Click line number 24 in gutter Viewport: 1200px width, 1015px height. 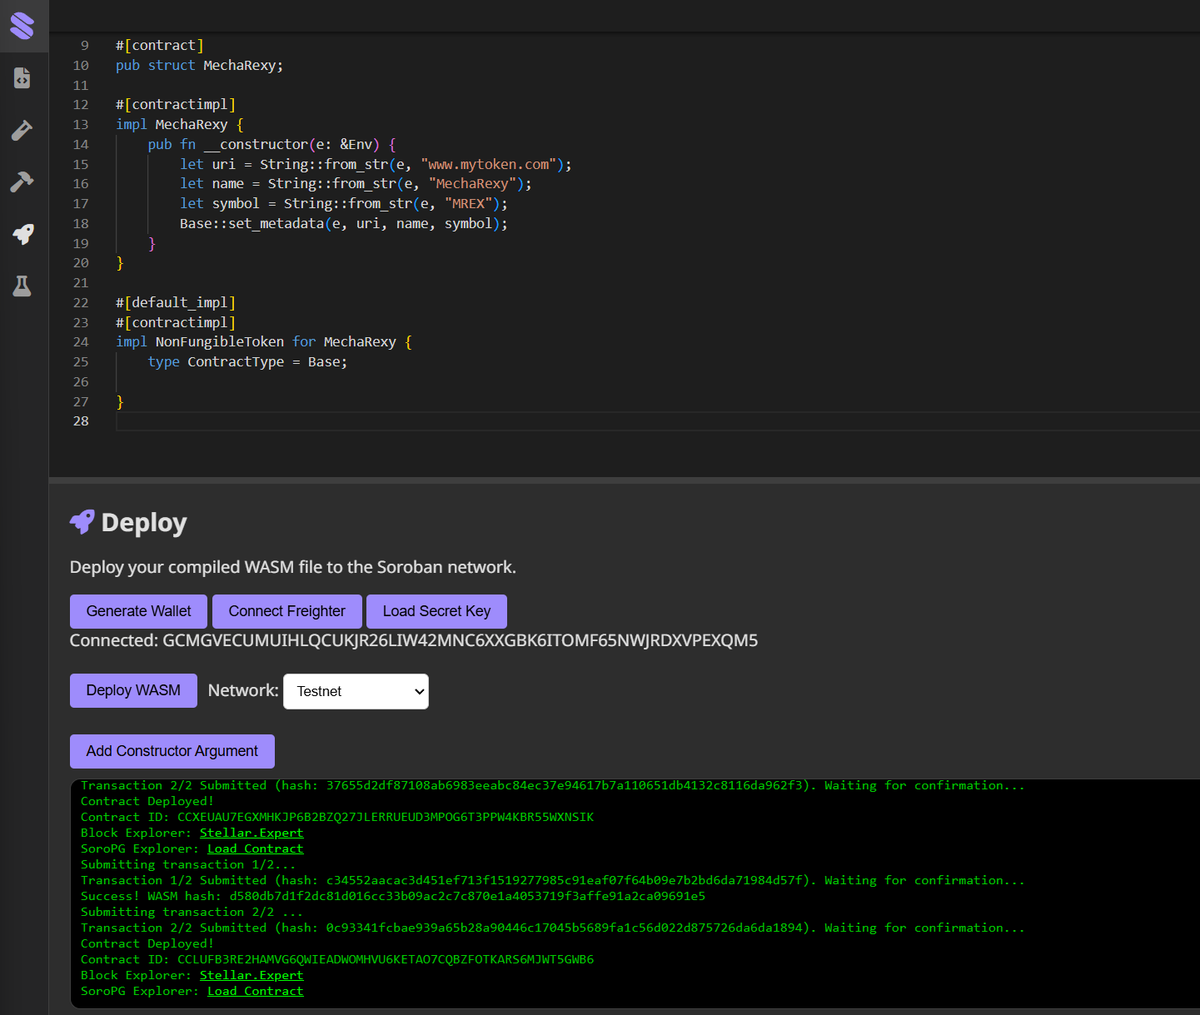click(x=80, y=342)
